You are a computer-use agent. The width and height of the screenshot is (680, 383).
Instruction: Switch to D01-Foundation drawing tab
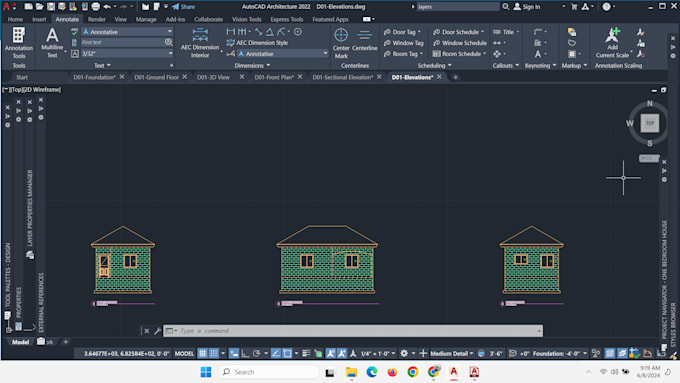coord(94,77)
